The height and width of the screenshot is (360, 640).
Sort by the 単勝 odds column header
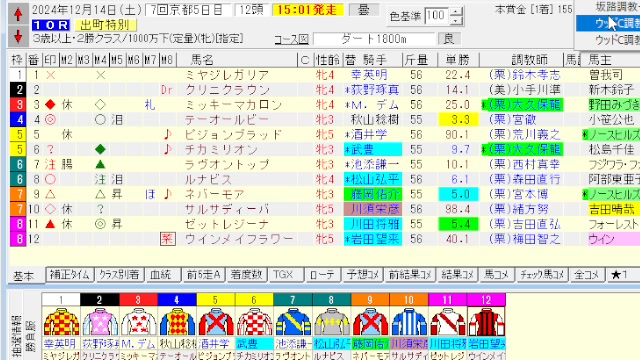tap(458, 60)
